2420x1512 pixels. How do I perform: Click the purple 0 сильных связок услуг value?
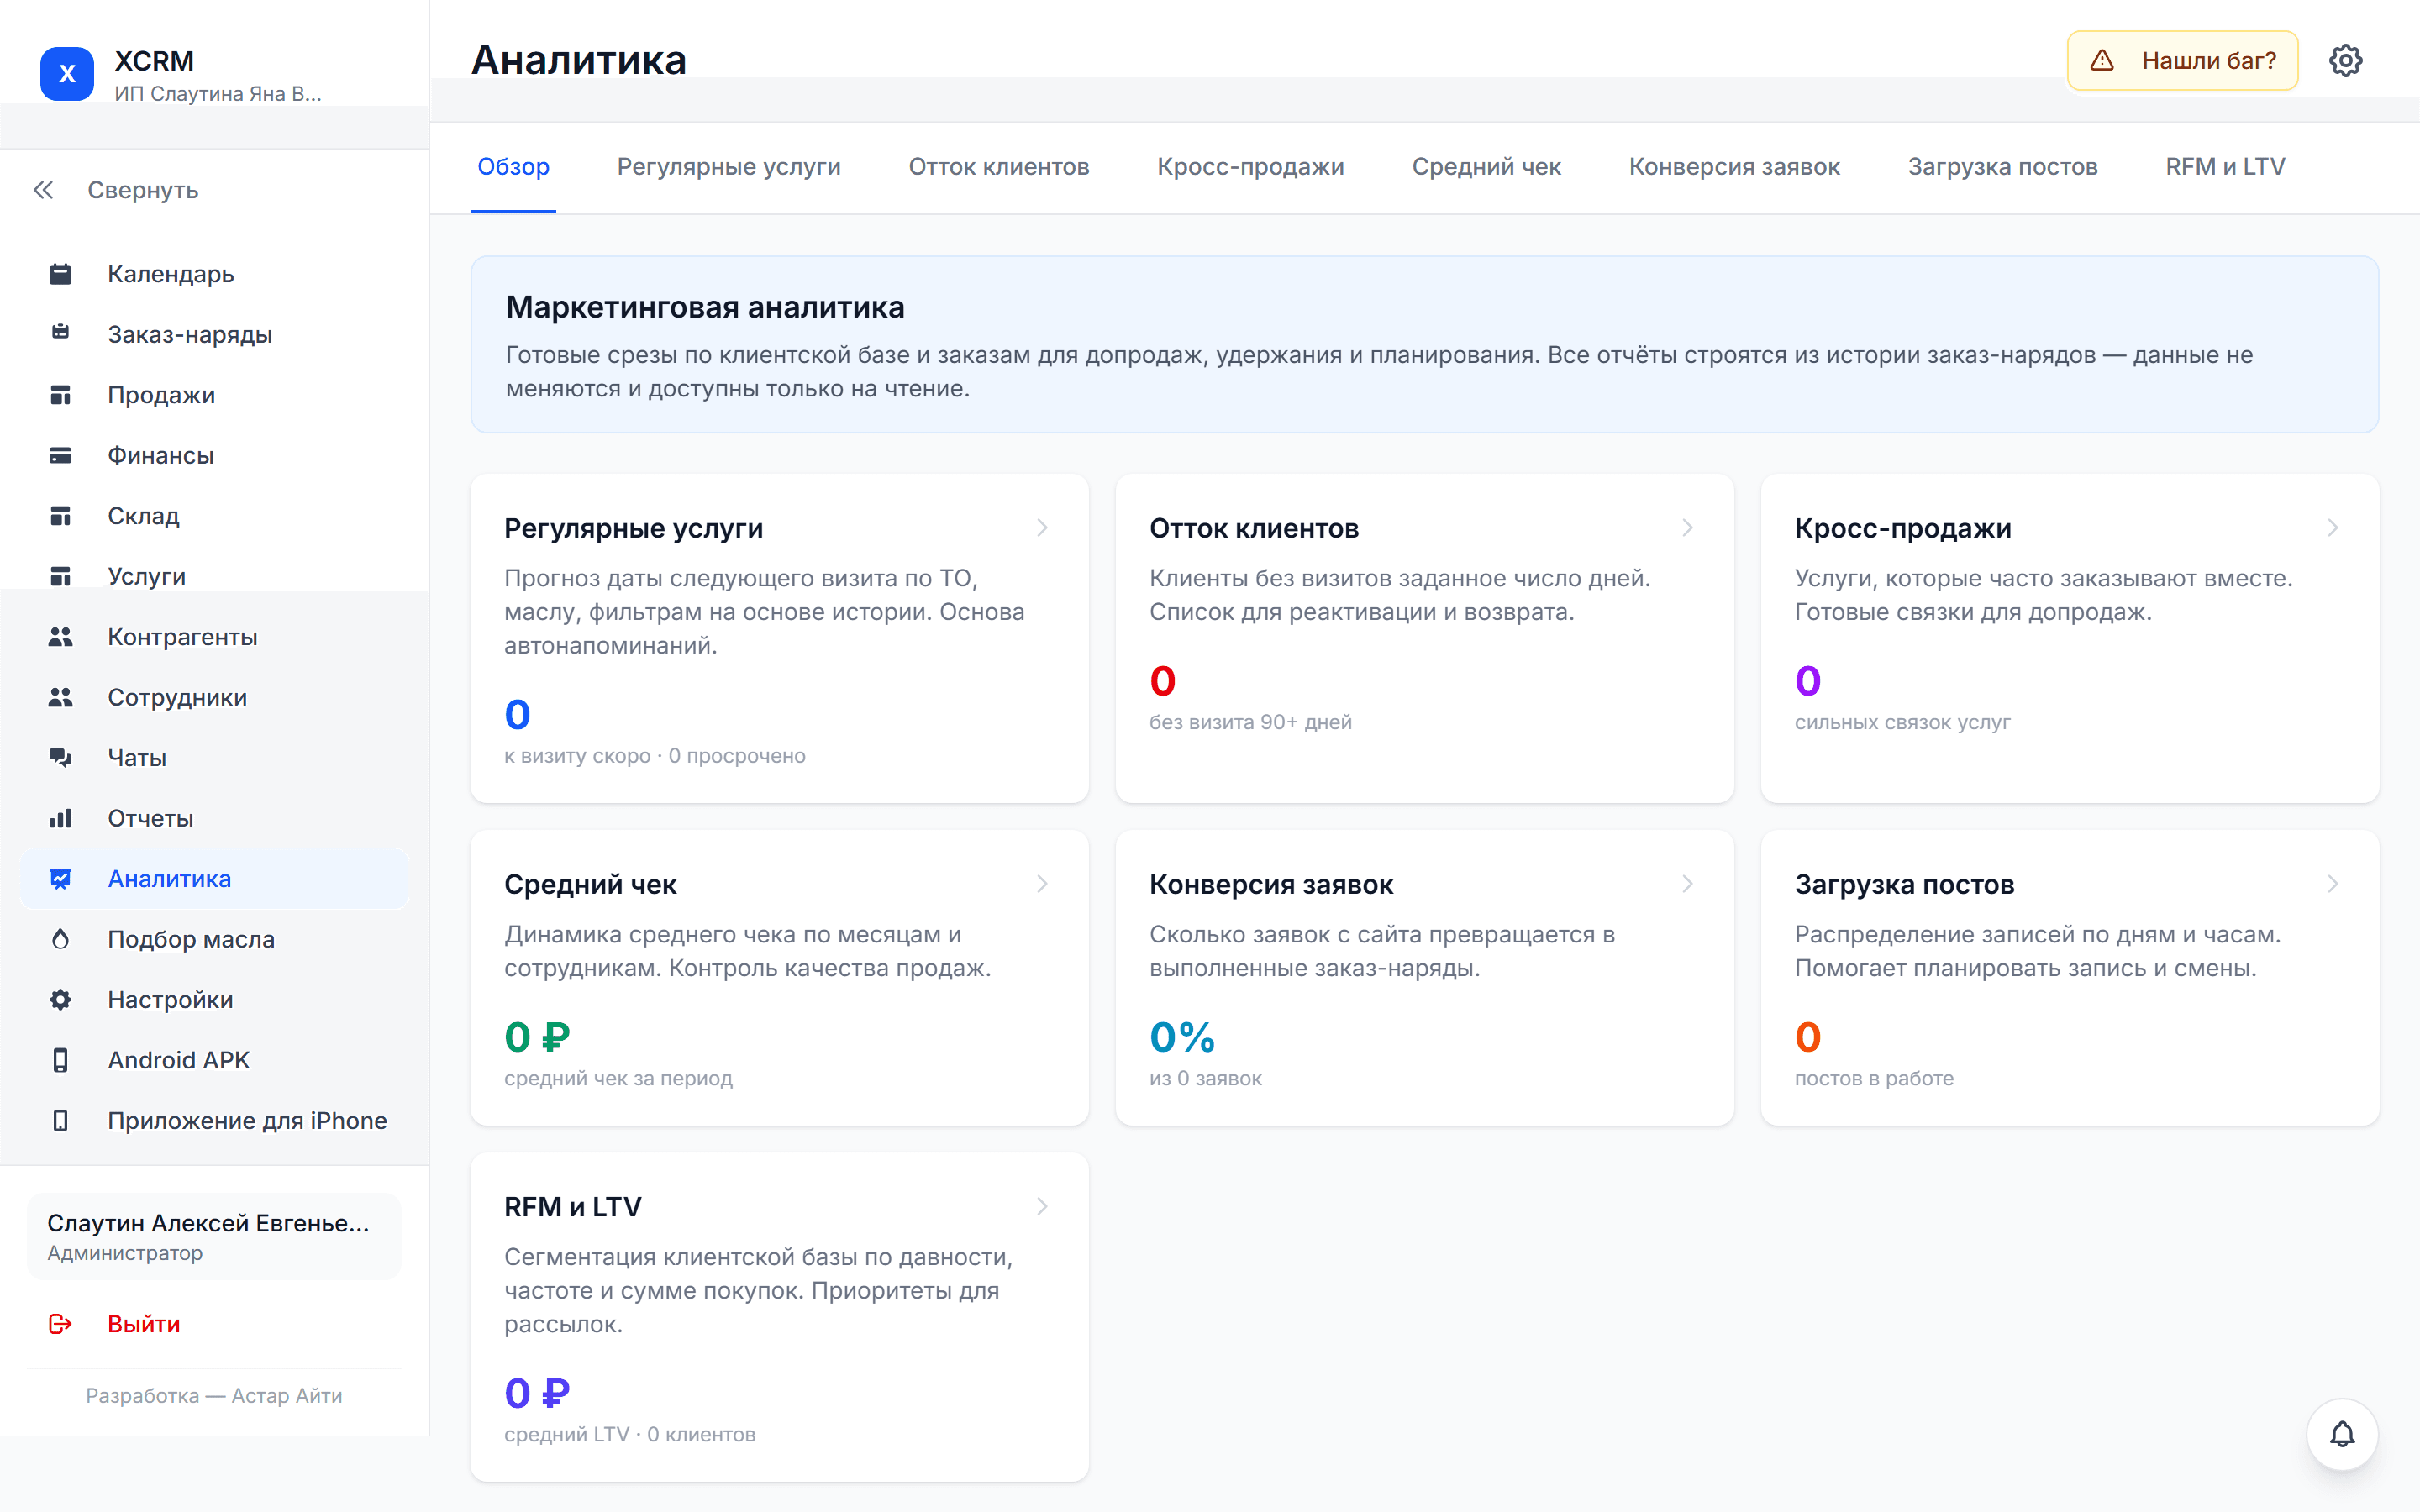1807,681
